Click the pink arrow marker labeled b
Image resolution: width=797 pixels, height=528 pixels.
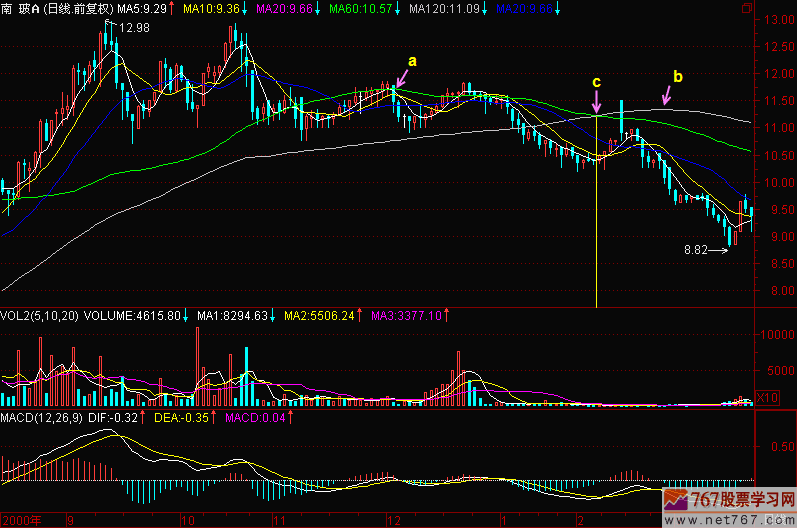667,94
